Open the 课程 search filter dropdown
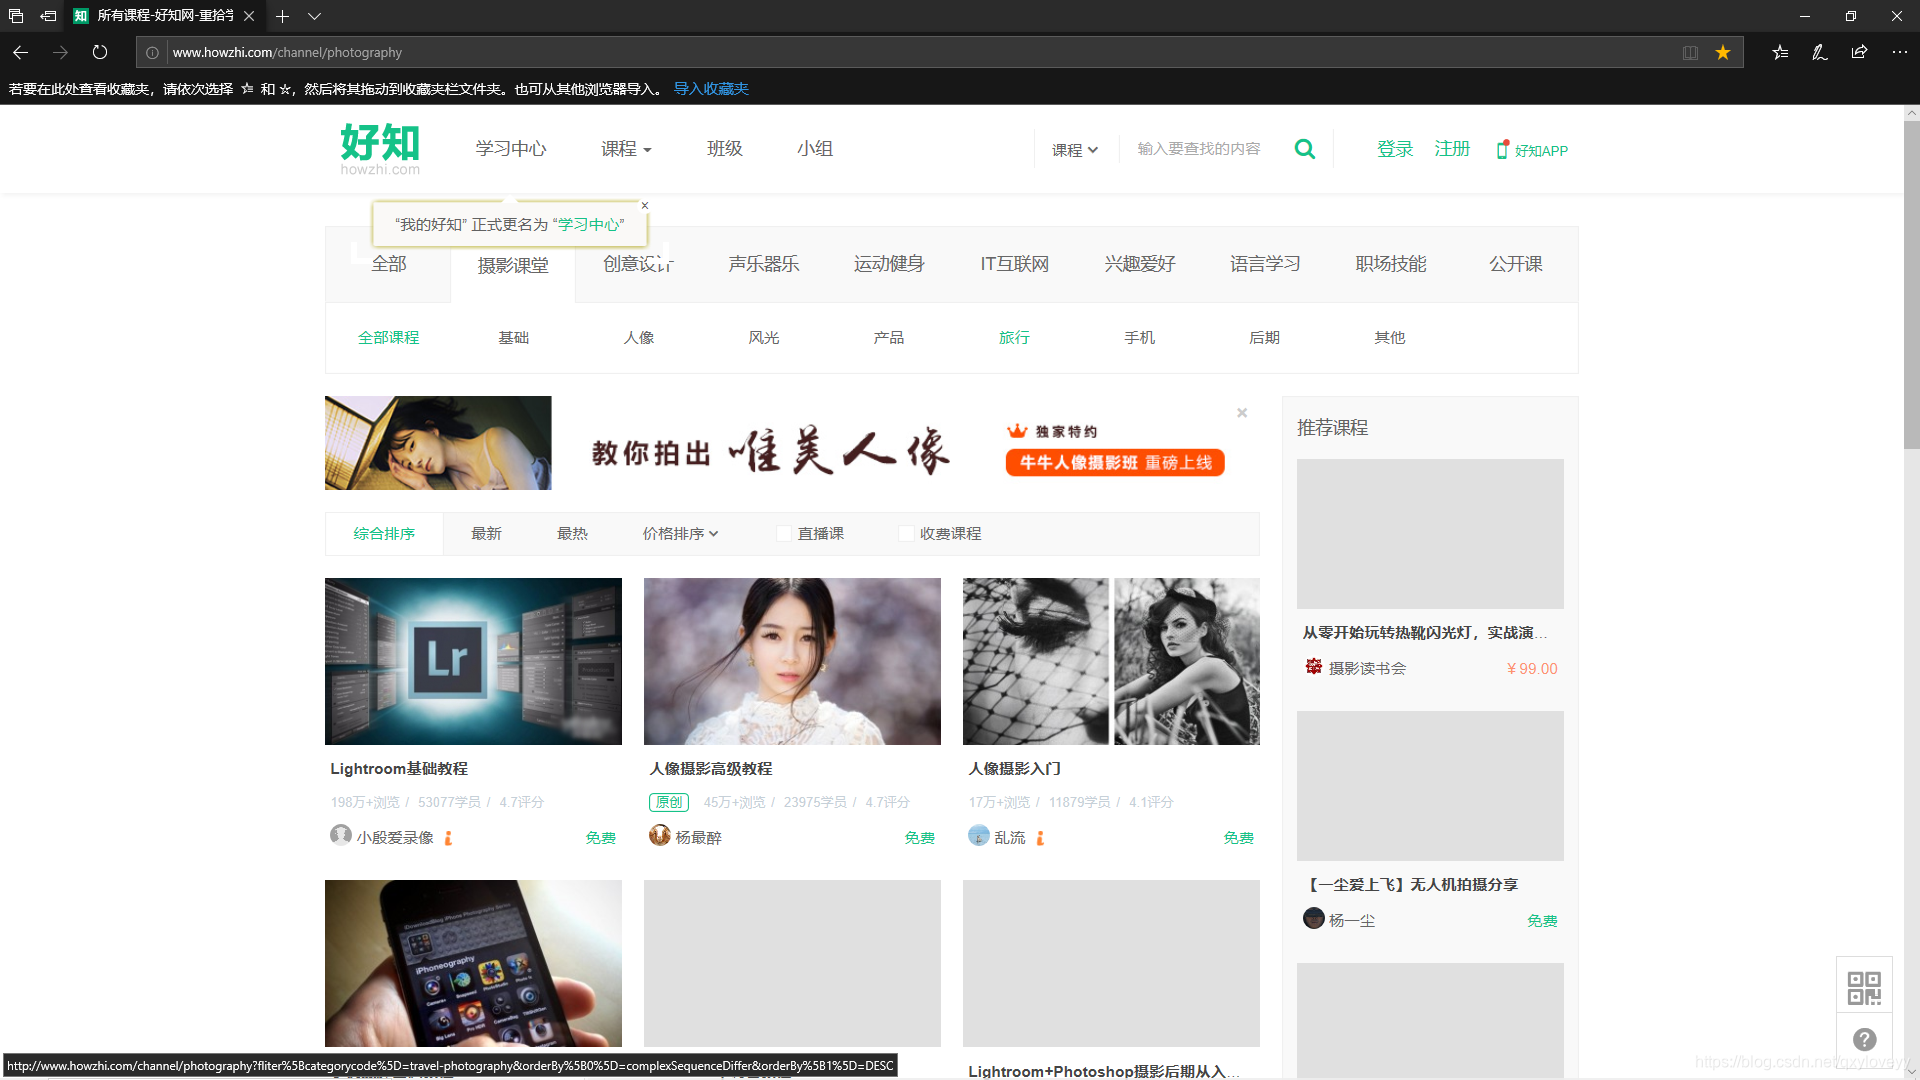Screen dimensions: 1920x1080 [1073, 149]
